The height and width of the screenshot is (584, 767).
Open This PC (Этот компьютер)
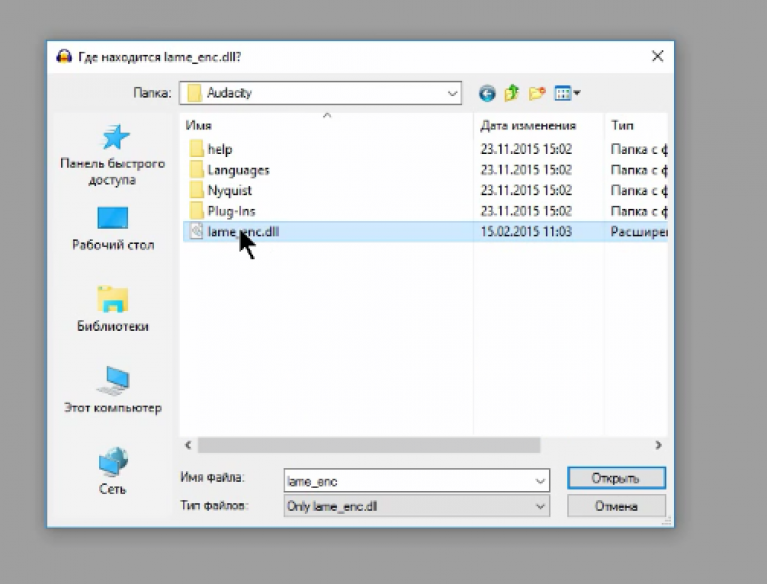113,390
